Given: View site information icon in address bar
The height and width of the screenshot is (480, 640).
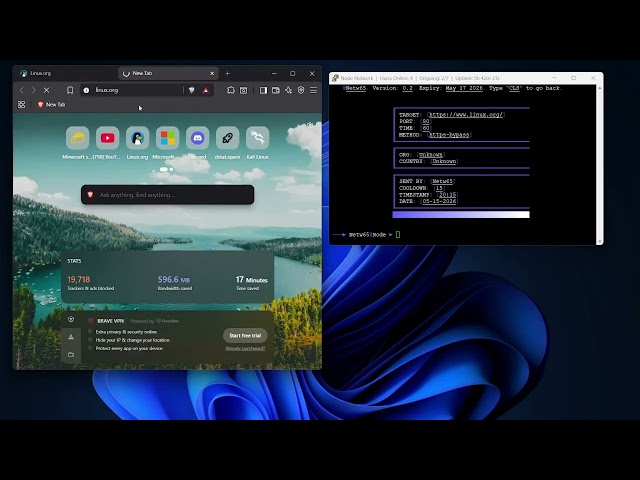Looking at the screenshot, I should [86, 90].
